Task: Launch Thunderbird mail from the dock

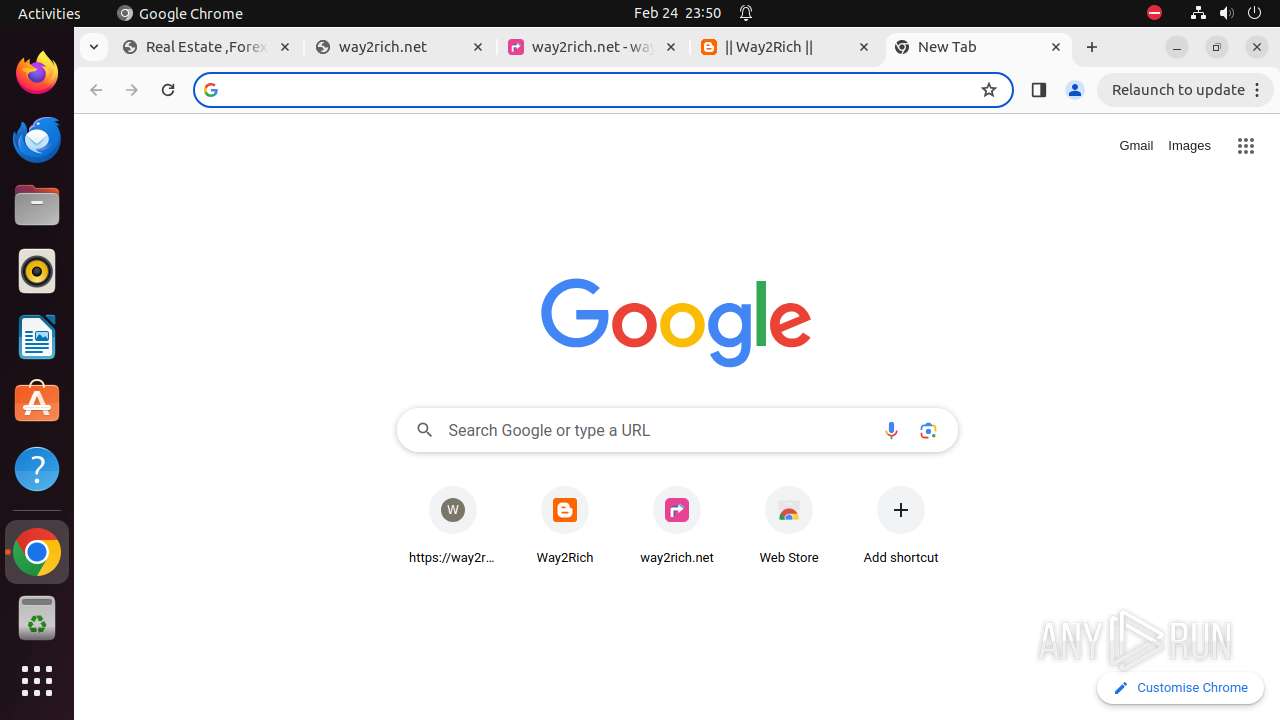Action: [37, 139]
